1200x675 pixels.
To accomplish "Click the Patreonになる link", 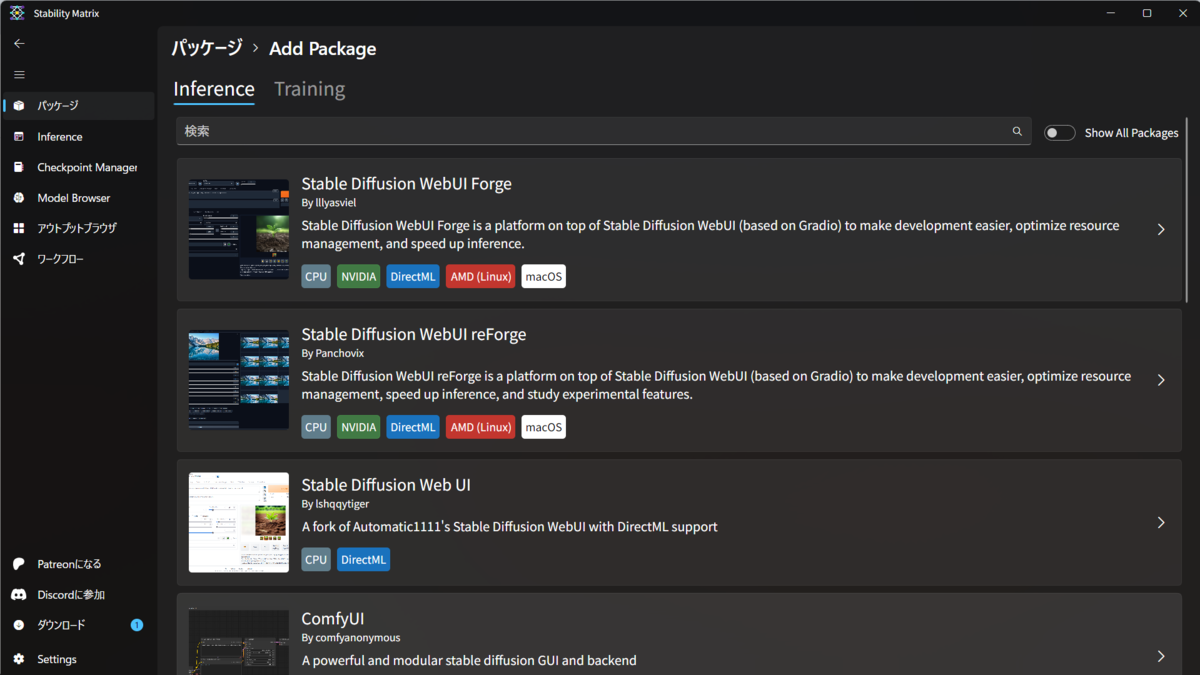I will (x=69, y=564).
